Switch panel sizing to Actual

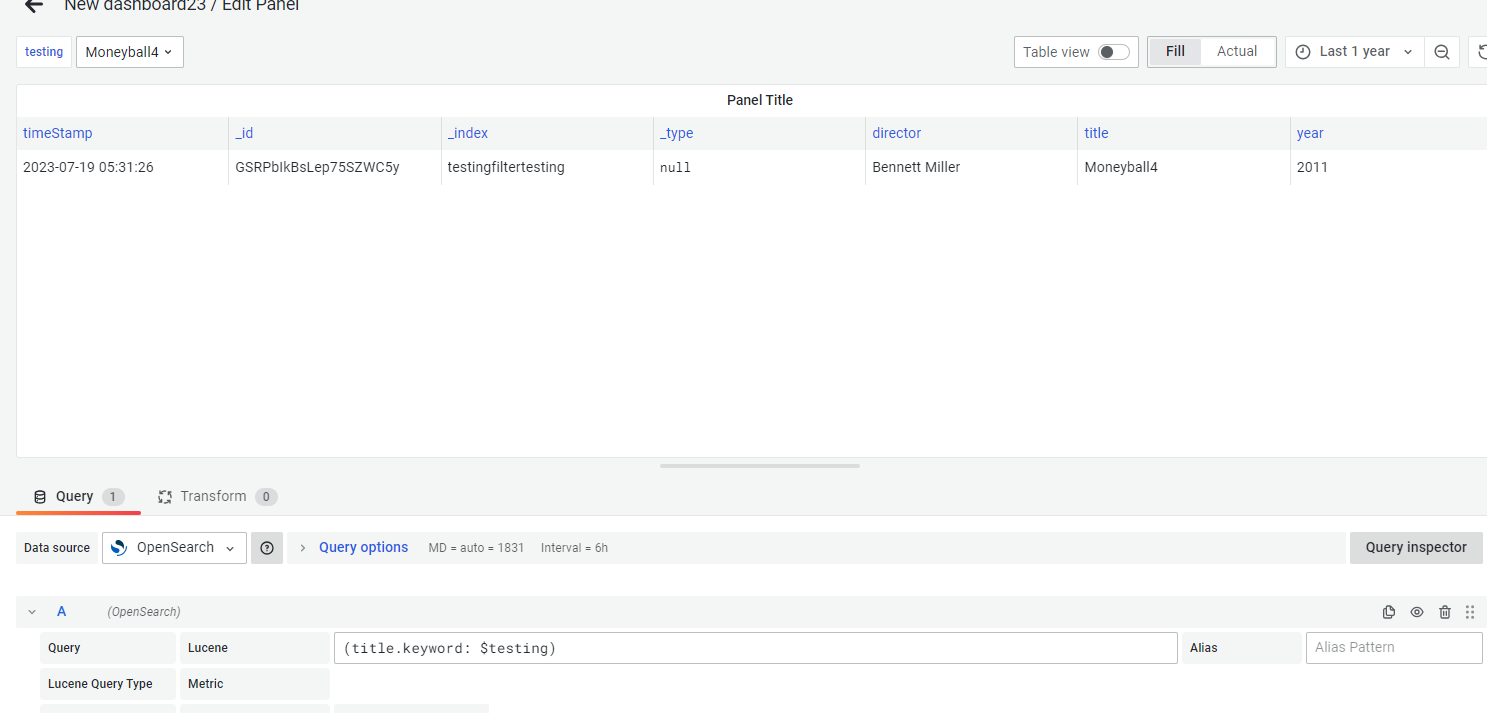coord(1236,51)
